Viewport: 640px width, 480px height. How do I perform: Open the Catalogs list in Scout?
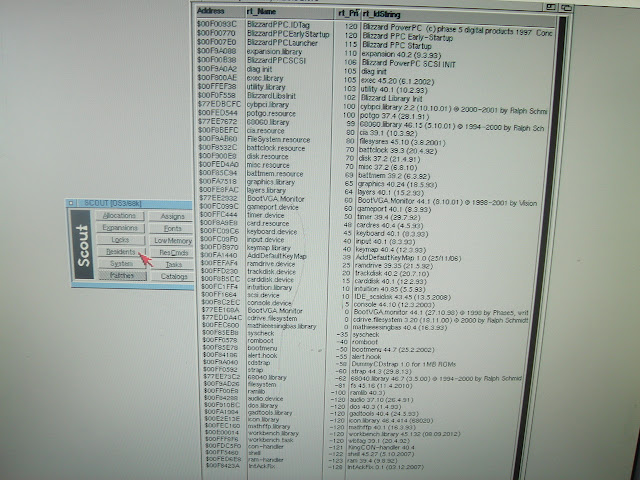point(172,276)
